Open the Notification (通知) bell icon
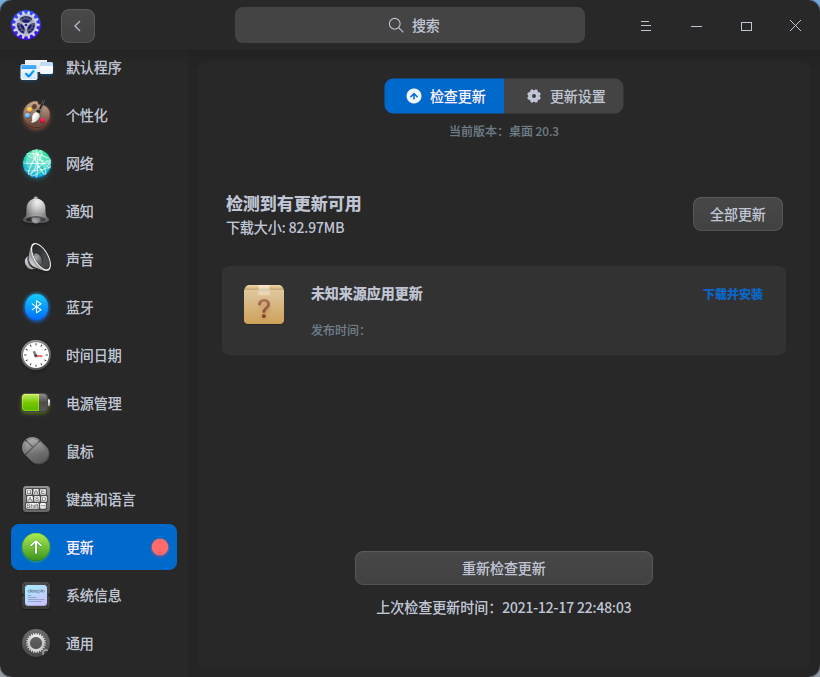Image resolution: width=820 pixels, height=677 pixels. click(x=36, y=211)
